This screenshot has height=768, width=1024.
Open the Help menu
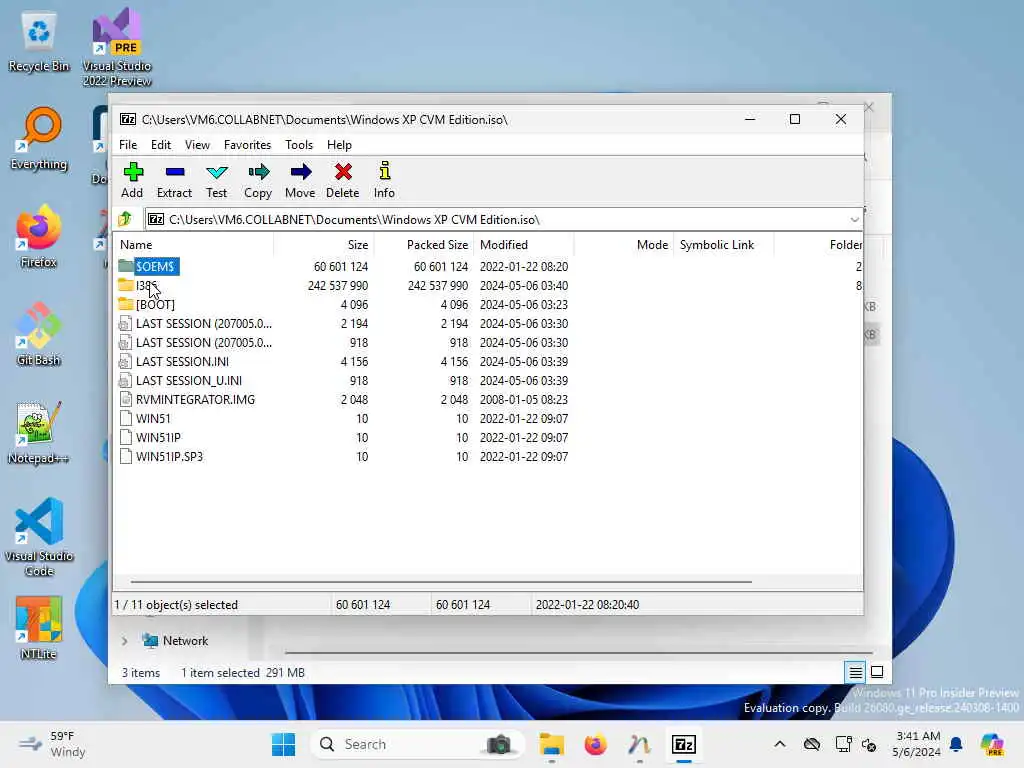(340, 145)
